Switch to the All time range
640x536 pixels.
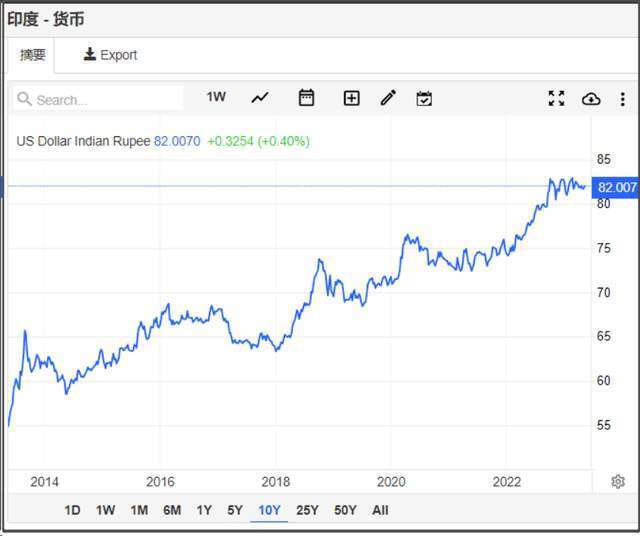coord(380,510)
